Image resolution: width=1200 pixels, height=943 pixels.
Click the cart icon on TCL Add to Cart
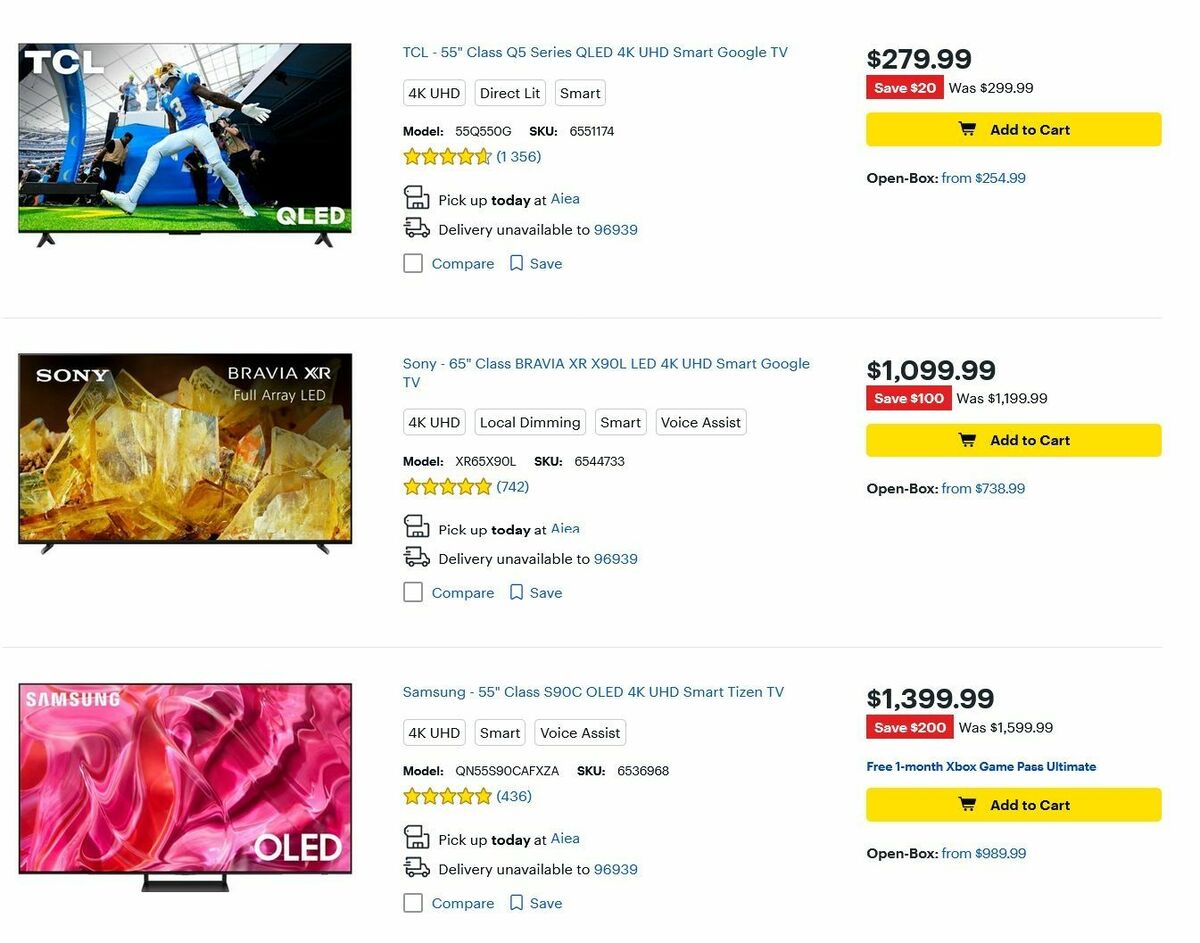click(967, 129)
